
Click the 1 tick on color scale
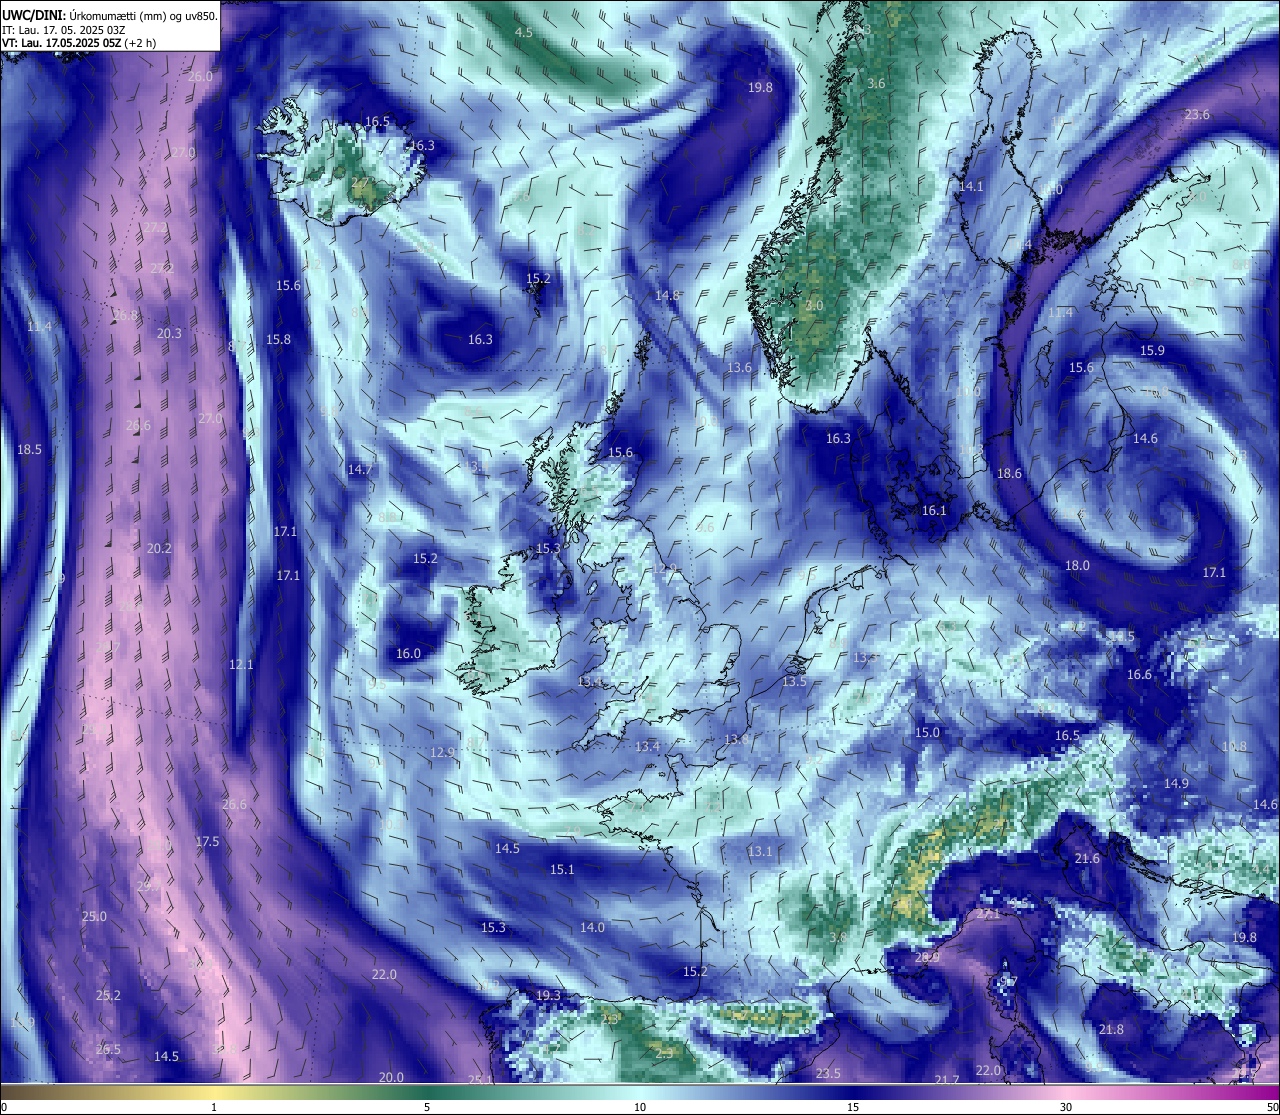pos(214,1107)
